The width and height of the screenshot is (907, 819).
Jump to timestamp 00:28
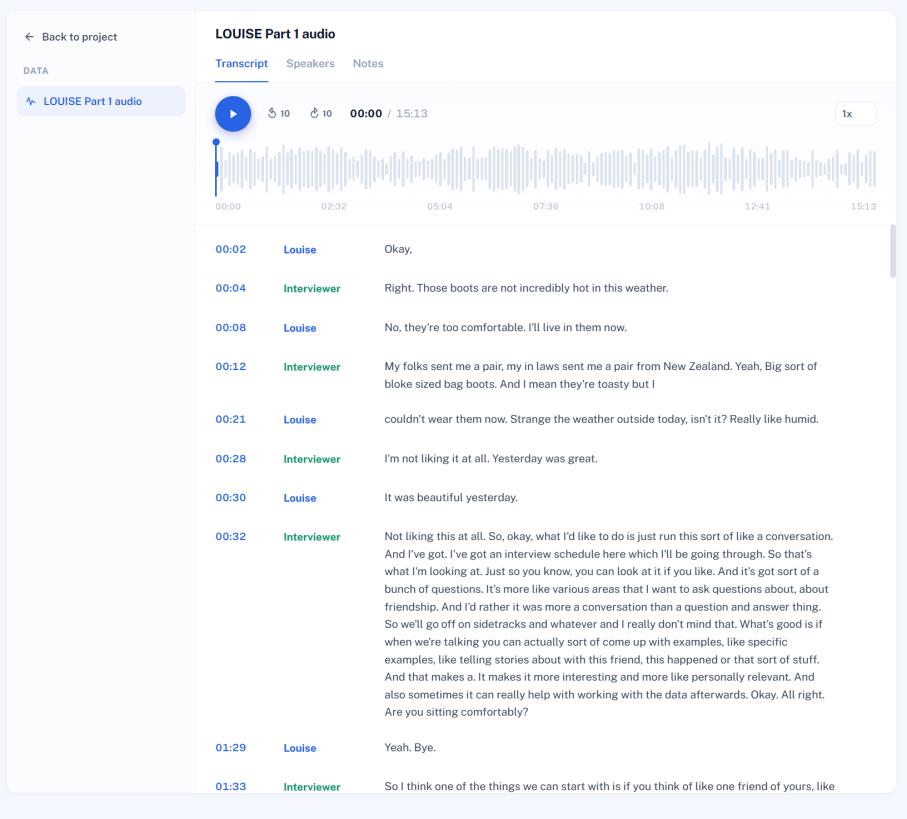[231, 459]
